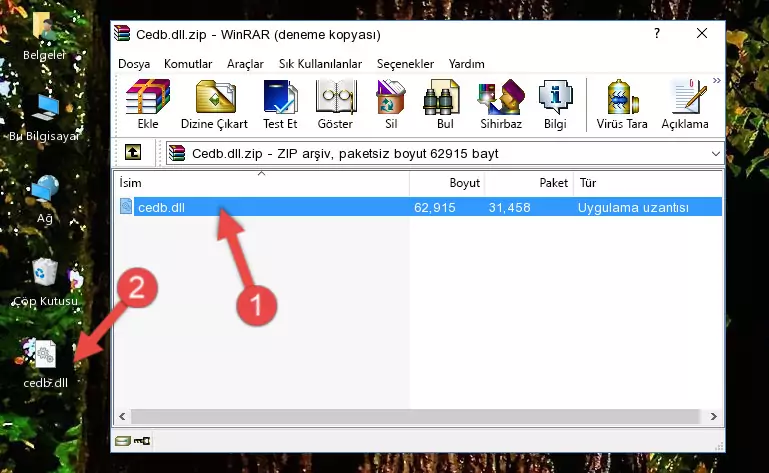Click the cedb.dll file icon in list
The height and width of the screenshot is (473, 769).
(x=126, y=206)
